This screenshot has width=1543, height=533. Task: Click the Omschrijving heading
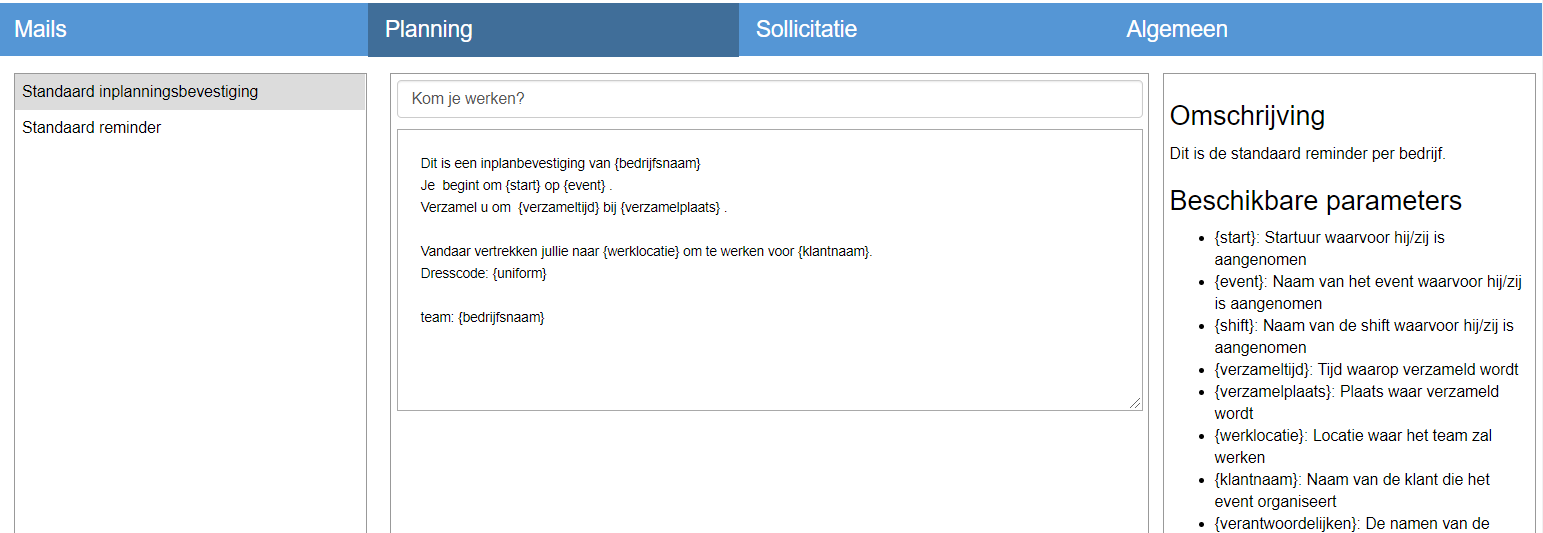click(1247, 116)
